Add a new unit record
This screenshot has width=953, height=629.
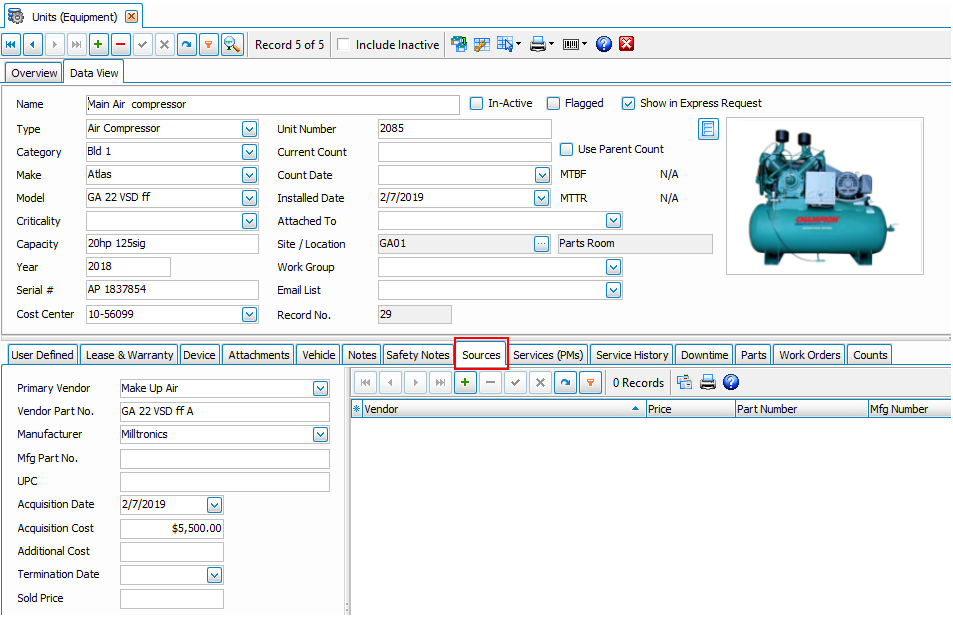coord(98,44)
